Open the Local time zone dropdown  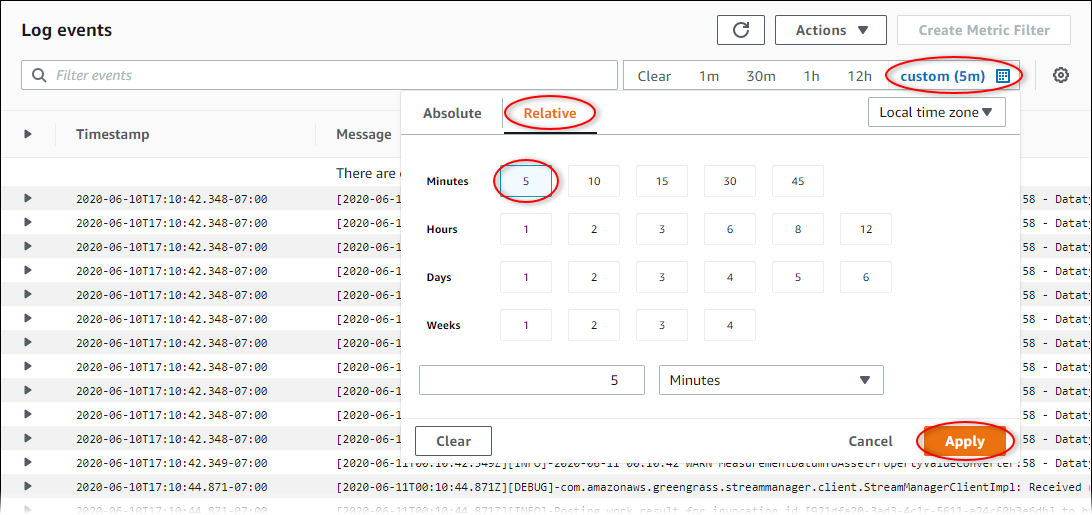point(936,113)
